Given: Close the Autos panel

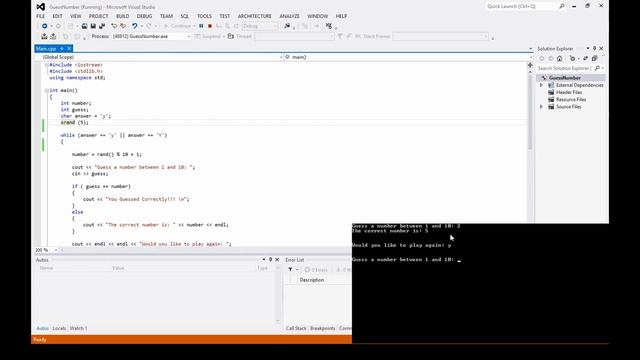Looking at the screenshot, I should coord(277,260).
